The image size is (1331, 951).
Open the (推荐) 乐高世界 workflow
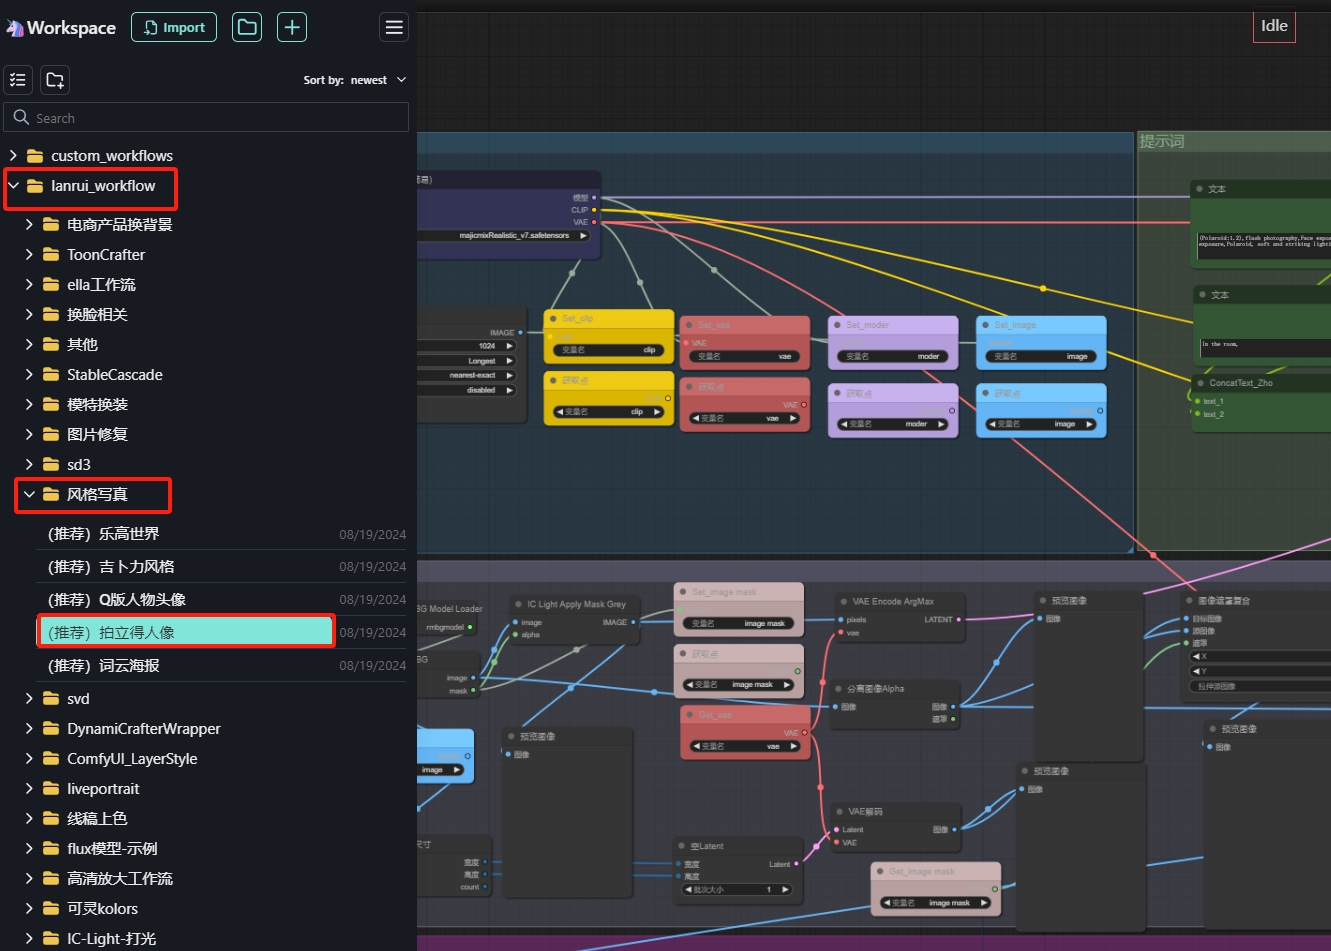[222, 534]
